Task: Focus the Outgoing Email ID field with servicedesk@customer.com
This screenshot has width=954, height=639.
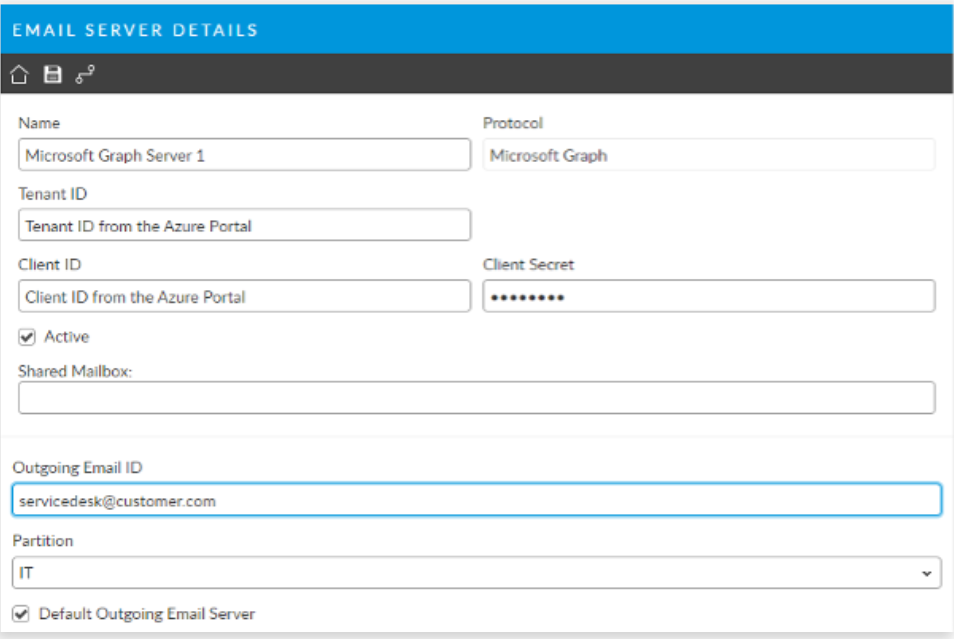Action: pos(476,500)
